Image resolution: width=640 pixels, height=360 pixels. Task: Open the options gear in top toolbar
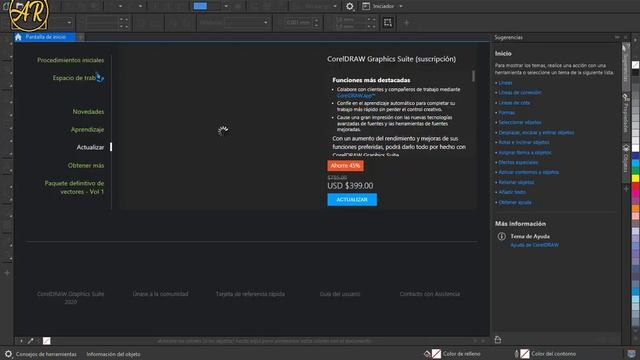point(350,6)
